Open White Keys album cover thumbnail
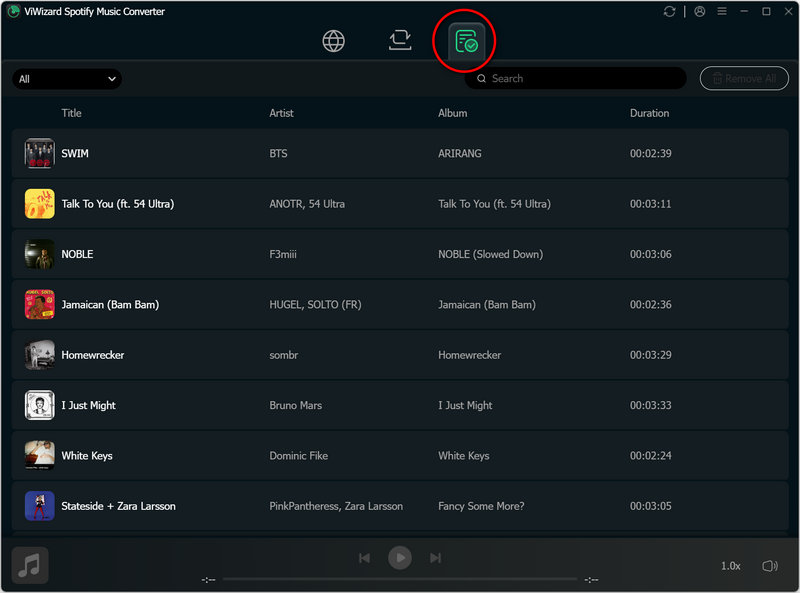The height and width of the screenshot is (593, 800). (39, 456)
